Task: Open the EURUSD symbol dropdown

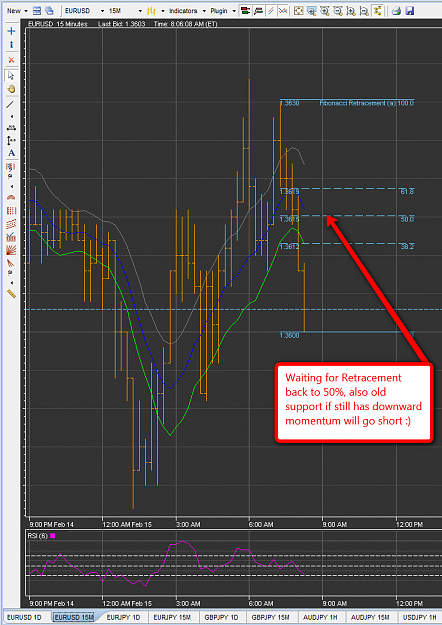Action: point(102,11)
